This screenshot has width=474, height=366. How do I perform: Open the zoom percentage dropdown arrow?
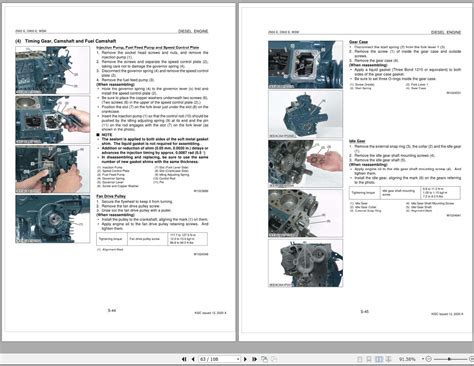pyautogui.click(x=423, y=359)
